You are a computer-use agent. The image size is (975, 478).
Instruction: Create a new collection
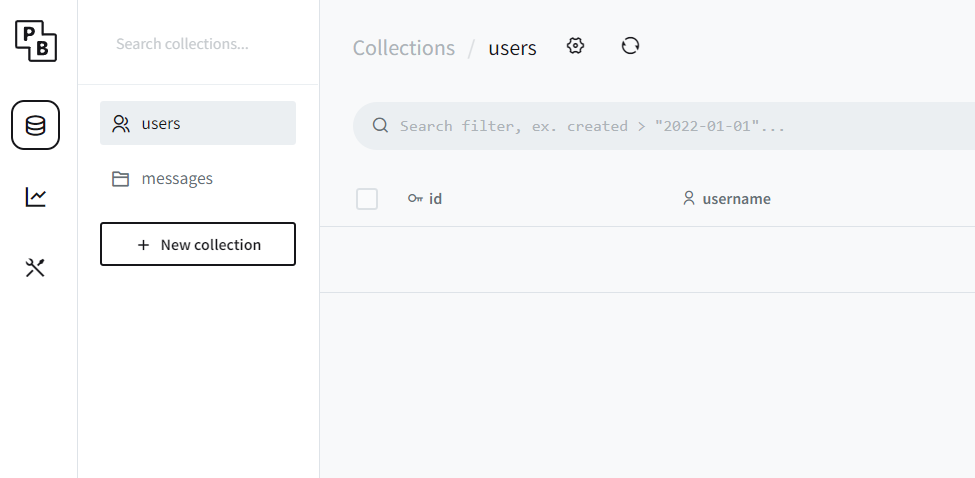point(198,244)
